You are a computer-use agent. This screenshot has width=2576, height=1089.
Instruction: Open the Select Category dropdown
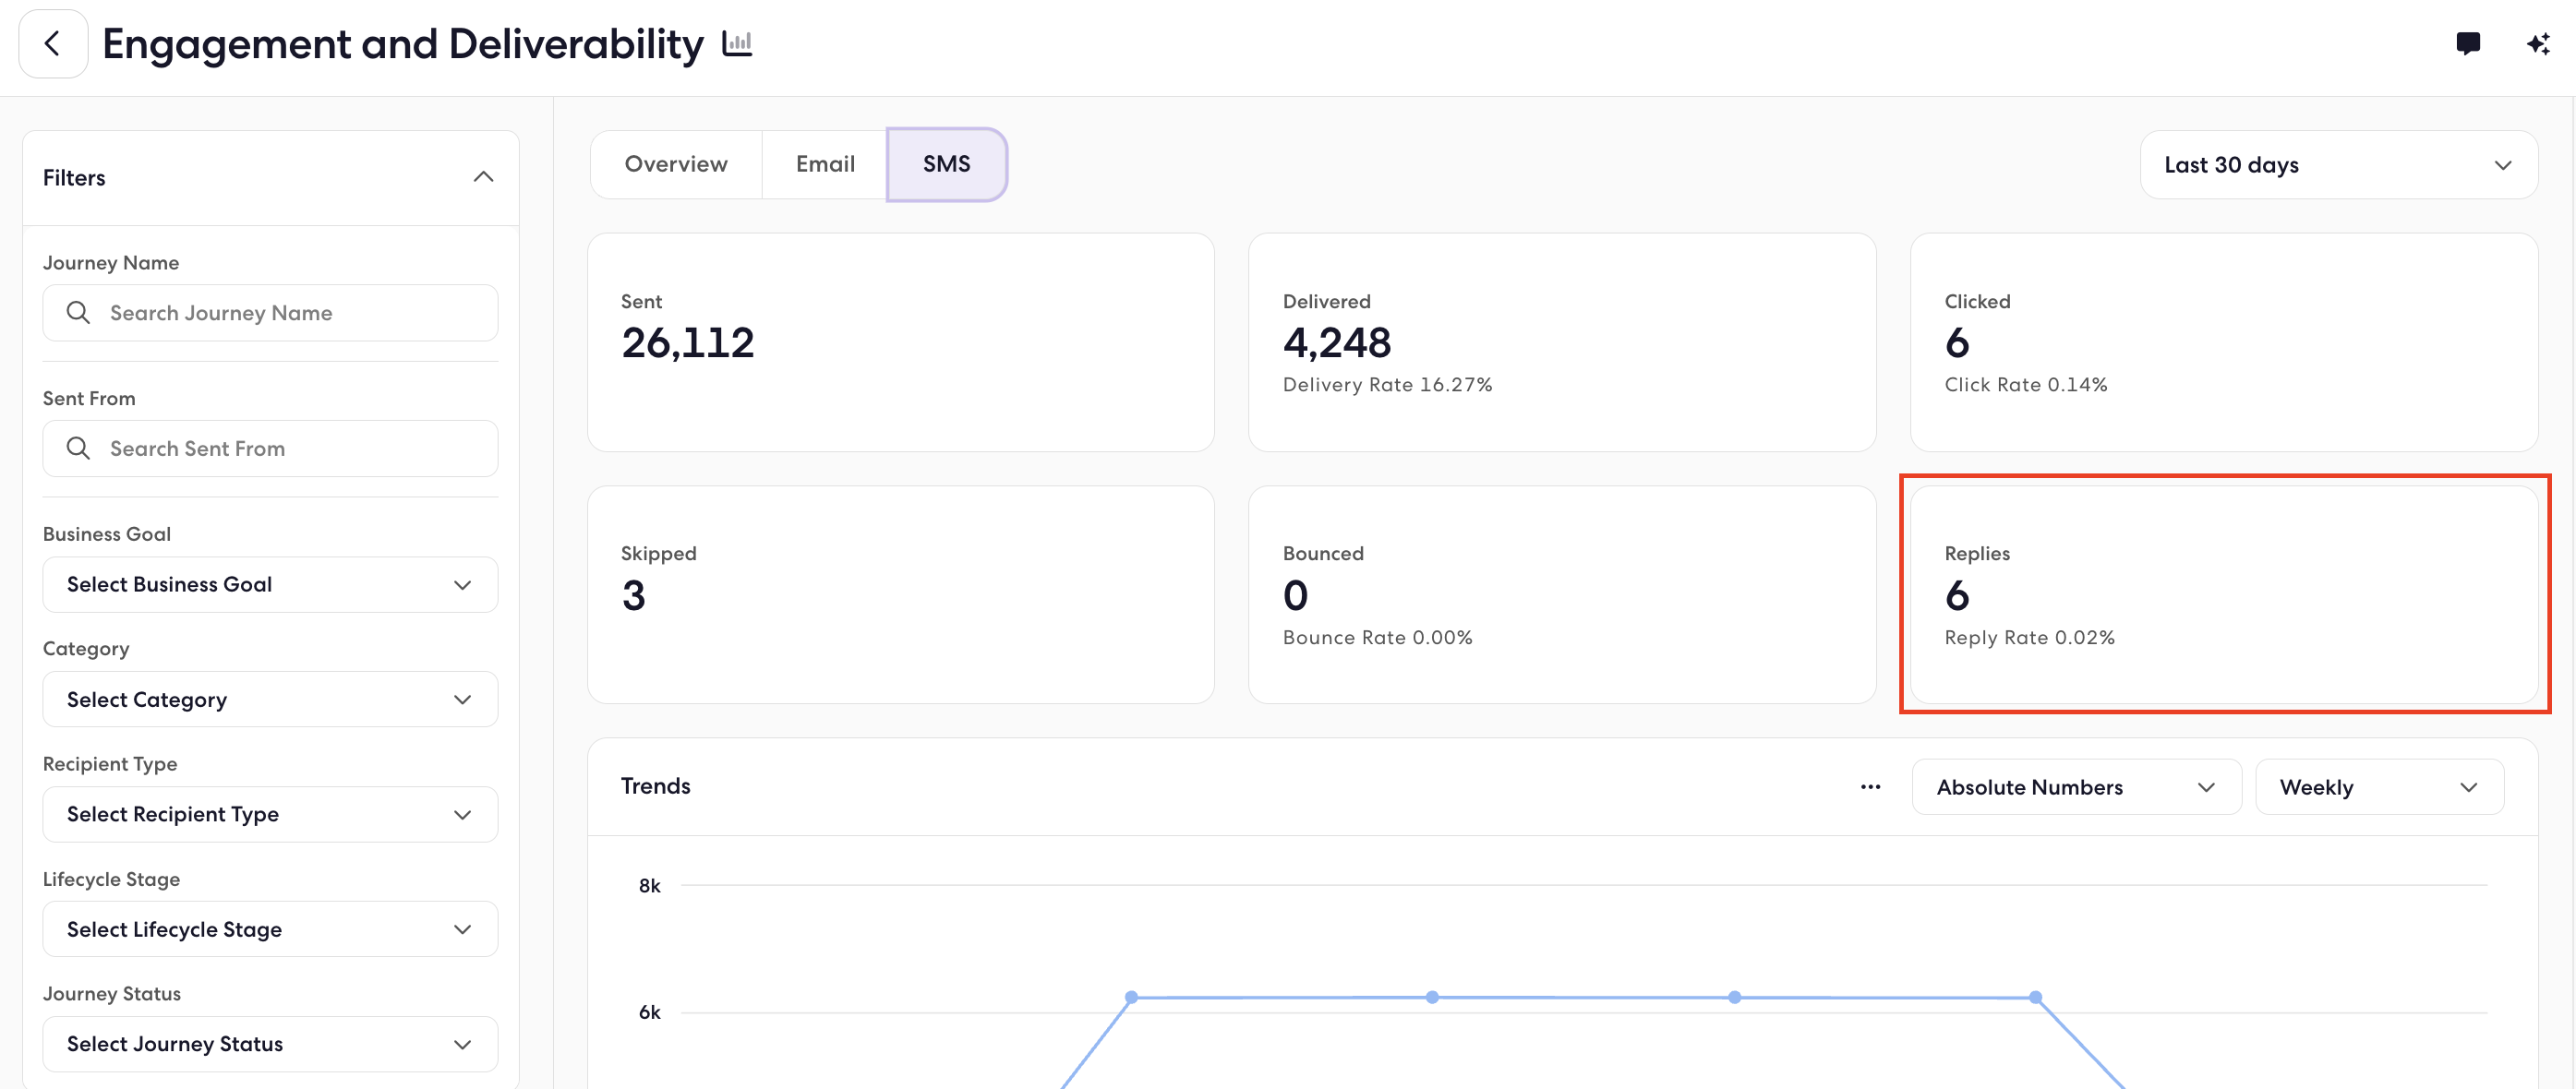click(x=270, y=699)
